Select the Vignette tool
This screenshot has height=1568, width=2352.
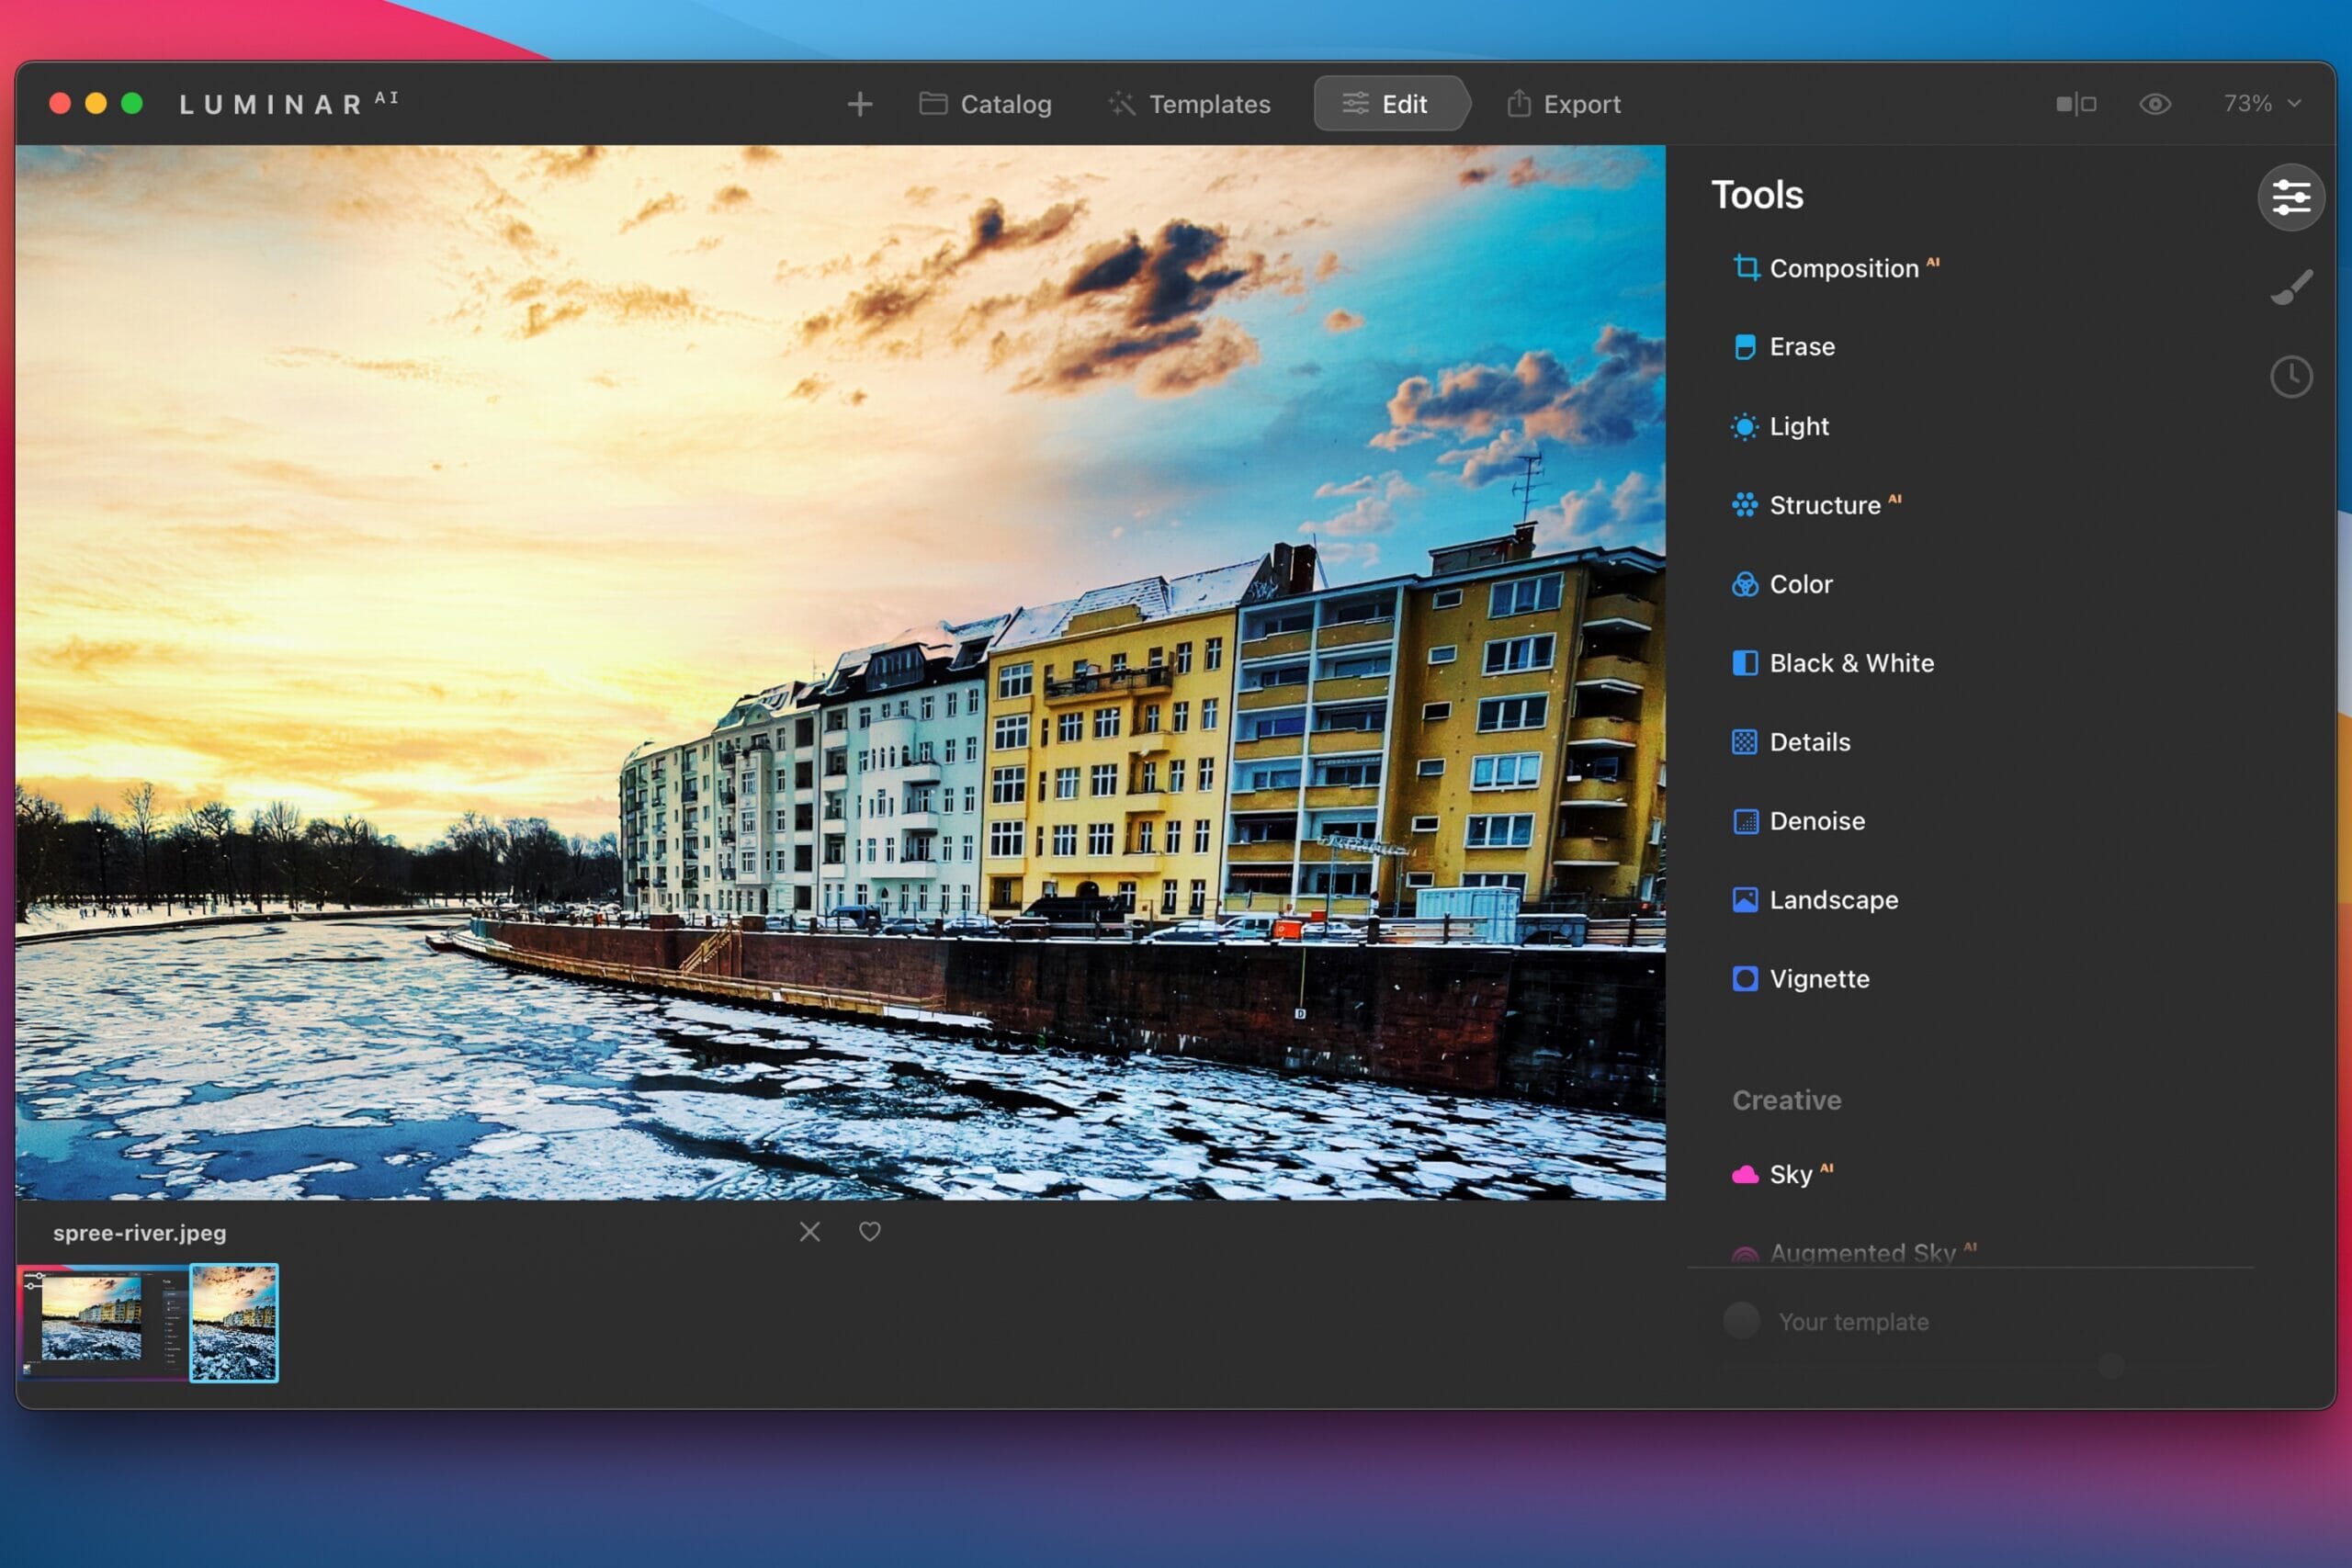click(x=1819, y=979)
